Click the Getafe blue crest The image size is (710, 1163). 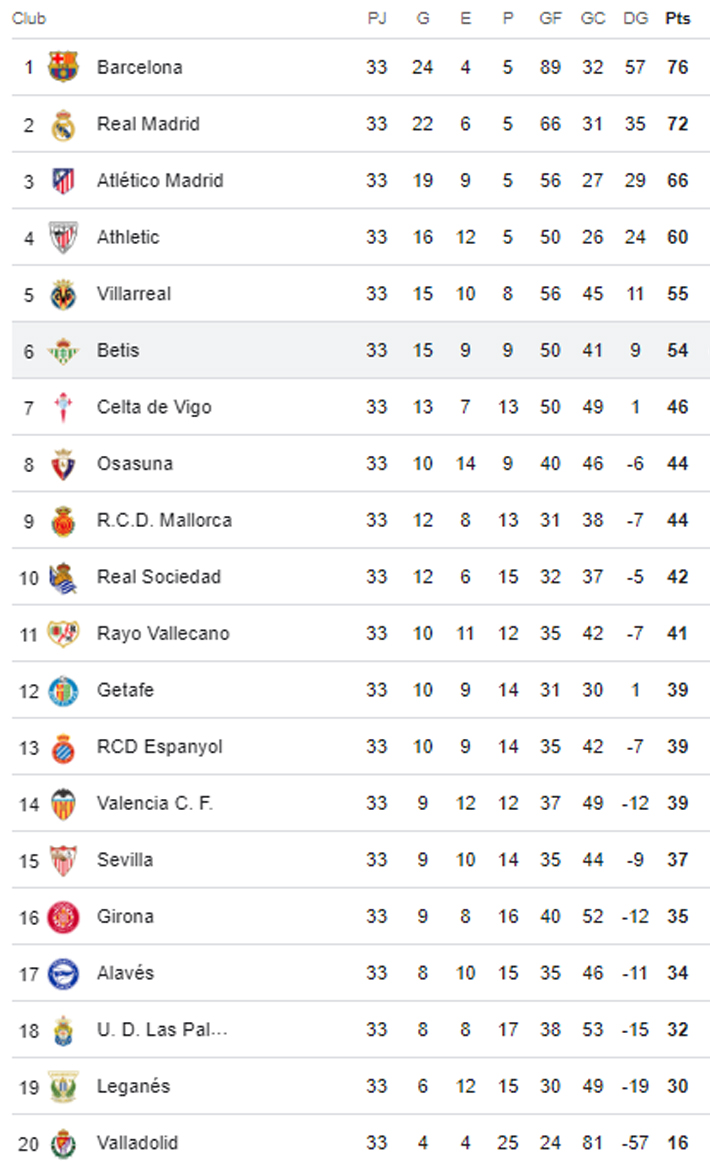coord(63,690)
